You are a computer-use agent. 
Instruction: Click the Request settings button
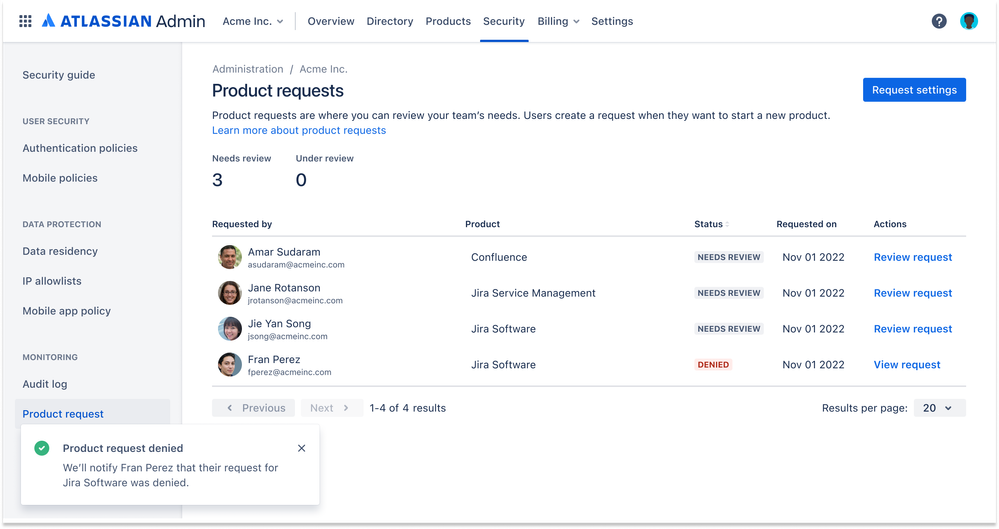914,90
